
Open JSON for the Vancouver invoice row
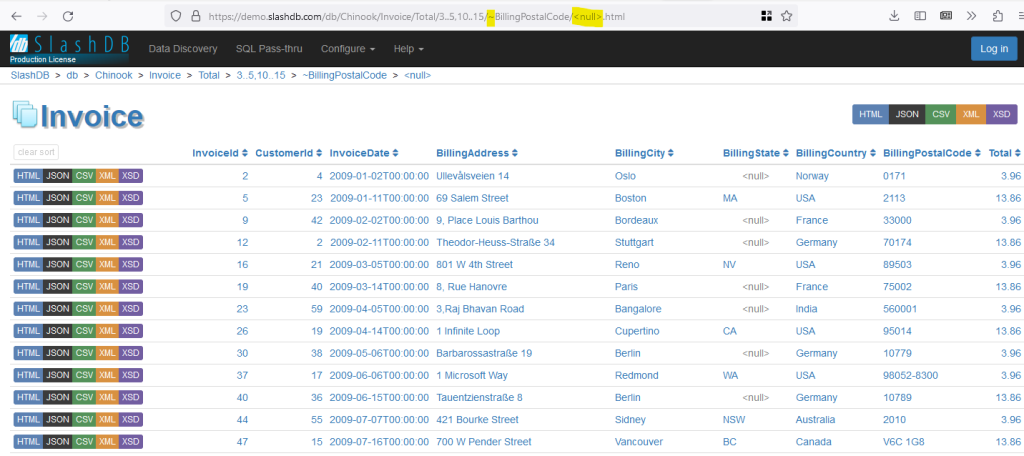[x=57, y=442]
